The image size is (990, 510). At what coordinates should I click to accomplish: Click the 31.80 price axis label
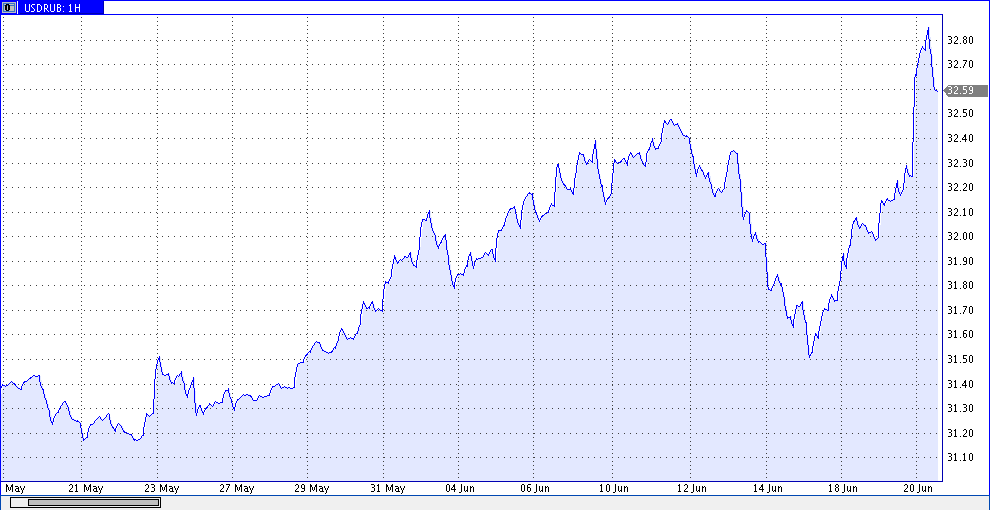coord(960,285)
